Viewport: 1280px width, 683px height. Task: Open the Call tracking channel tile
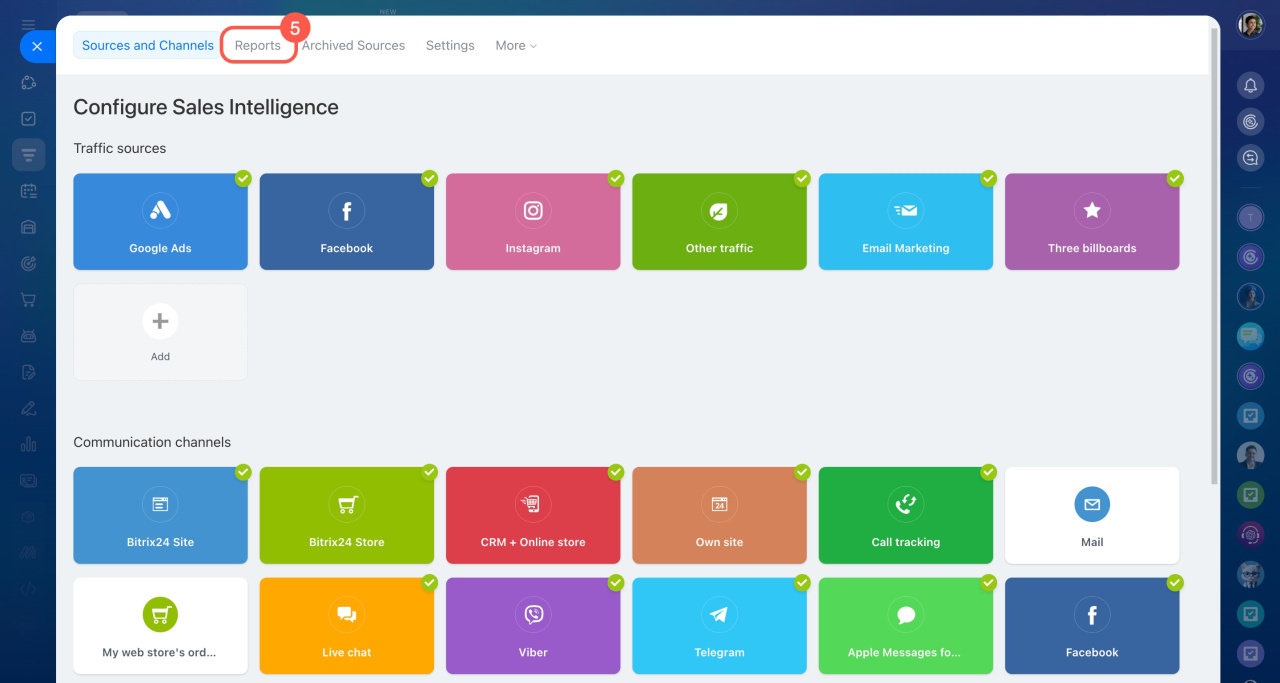[x=906, y=515]
